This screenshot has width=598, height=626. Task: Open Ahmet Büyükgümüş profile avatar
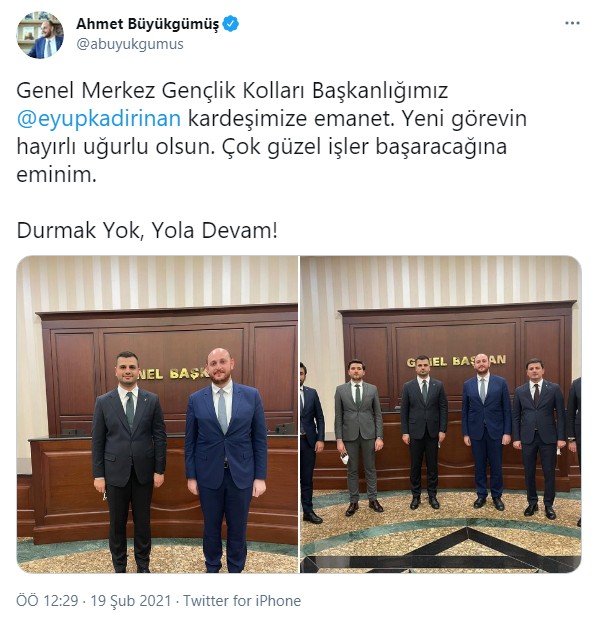pyautogui.click(x=40, y=35)
